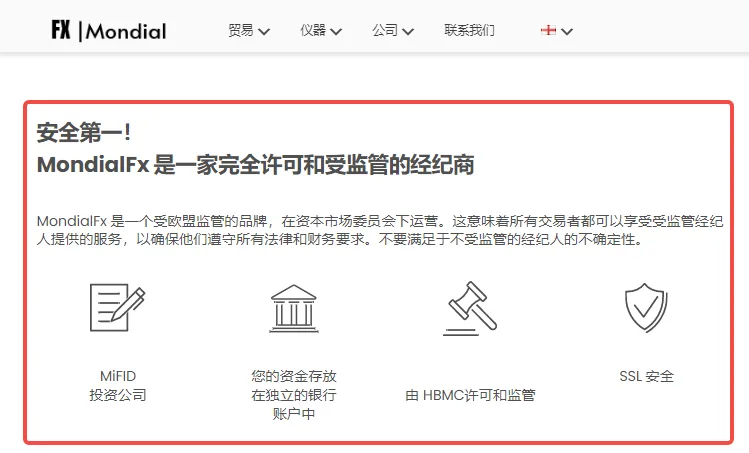Image resolution: width=749 pixels, height=453 pixels.
Task: Click the language flag icon
Action: (548, 31)
